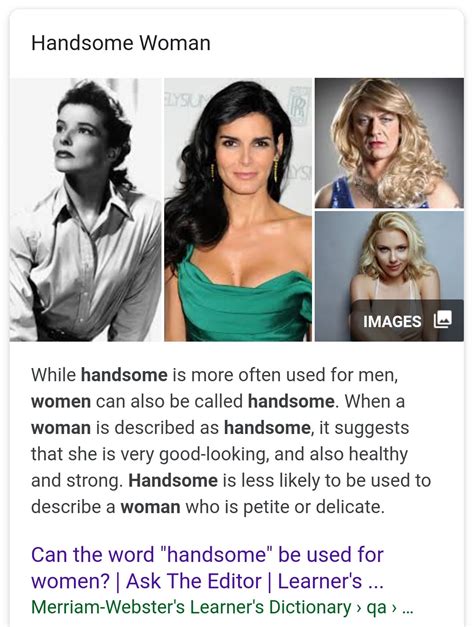Click the result title ending in Learner's
The width and height of the screenshot is (474, 627).
(x=207, y=567)
